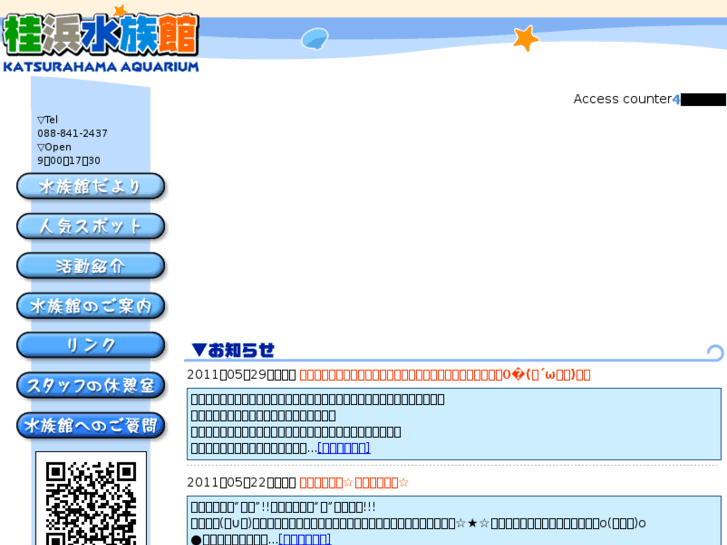Select the 活動紹介 navigation button
Viewport: 727px width, 545px height.
tap(90, 266)
